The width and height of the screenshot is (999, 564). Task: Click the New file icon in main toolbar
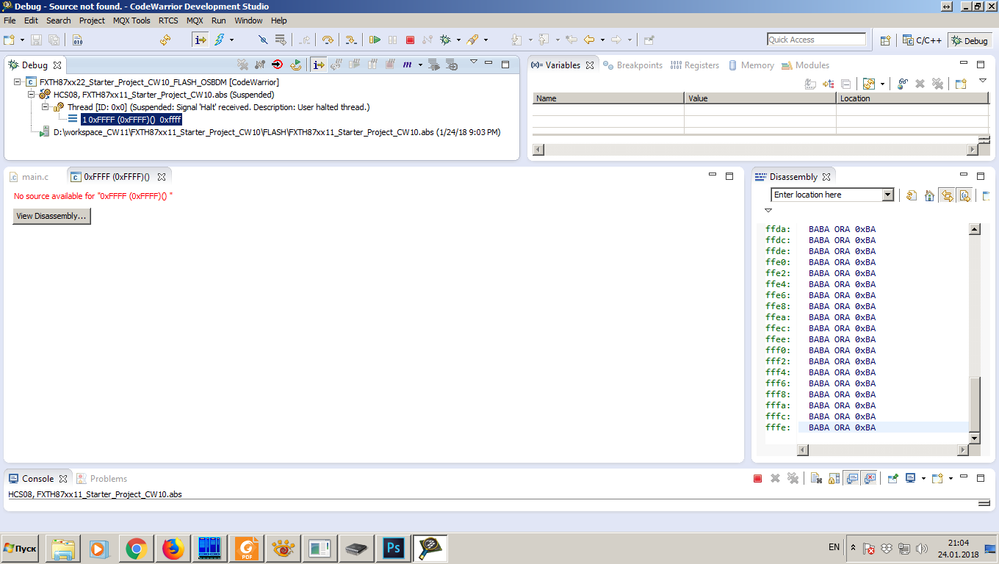point(9,40)
